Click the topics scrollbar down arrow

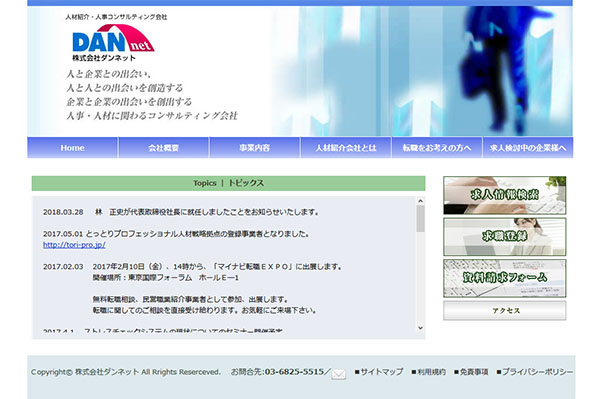[x=421, y=328]
